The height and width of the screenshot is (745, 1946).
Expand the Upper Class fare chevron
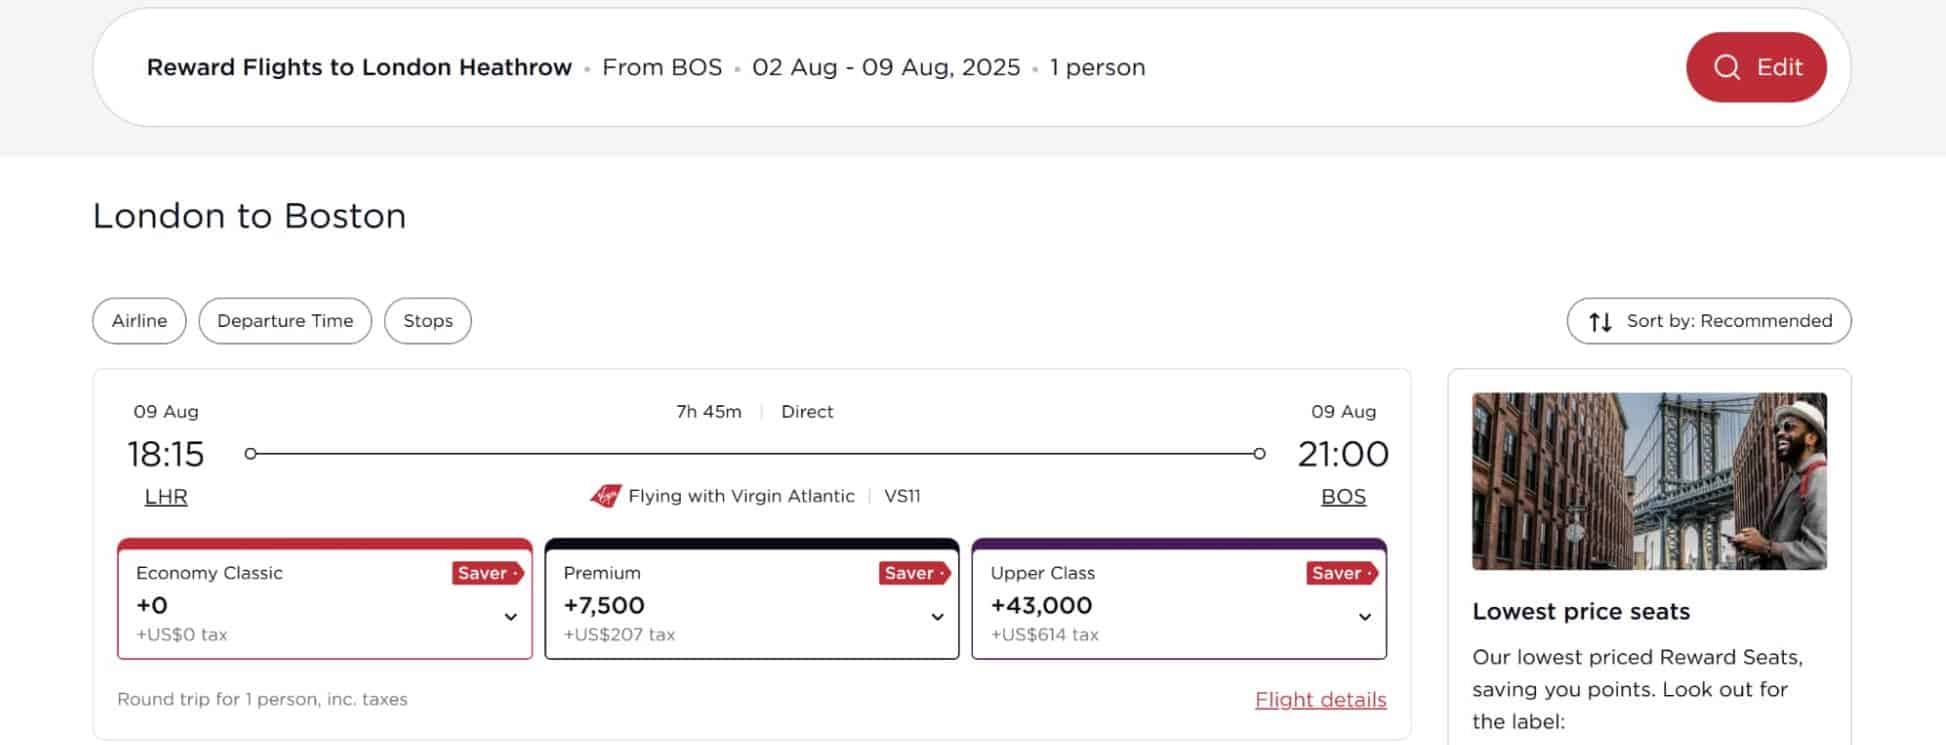tap(1365, 618)
